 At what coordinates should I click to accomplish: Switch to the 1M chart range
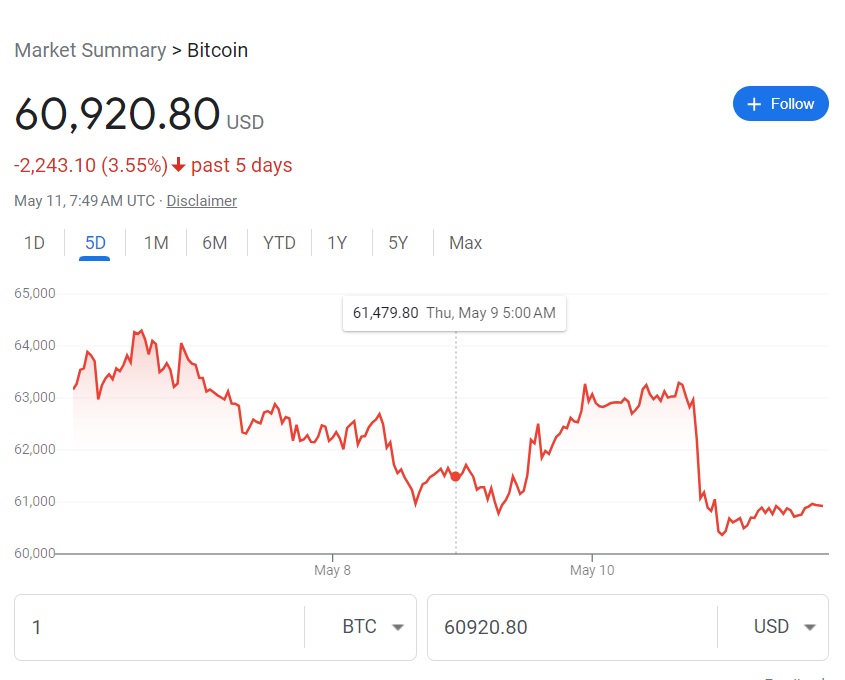[156, 243]
